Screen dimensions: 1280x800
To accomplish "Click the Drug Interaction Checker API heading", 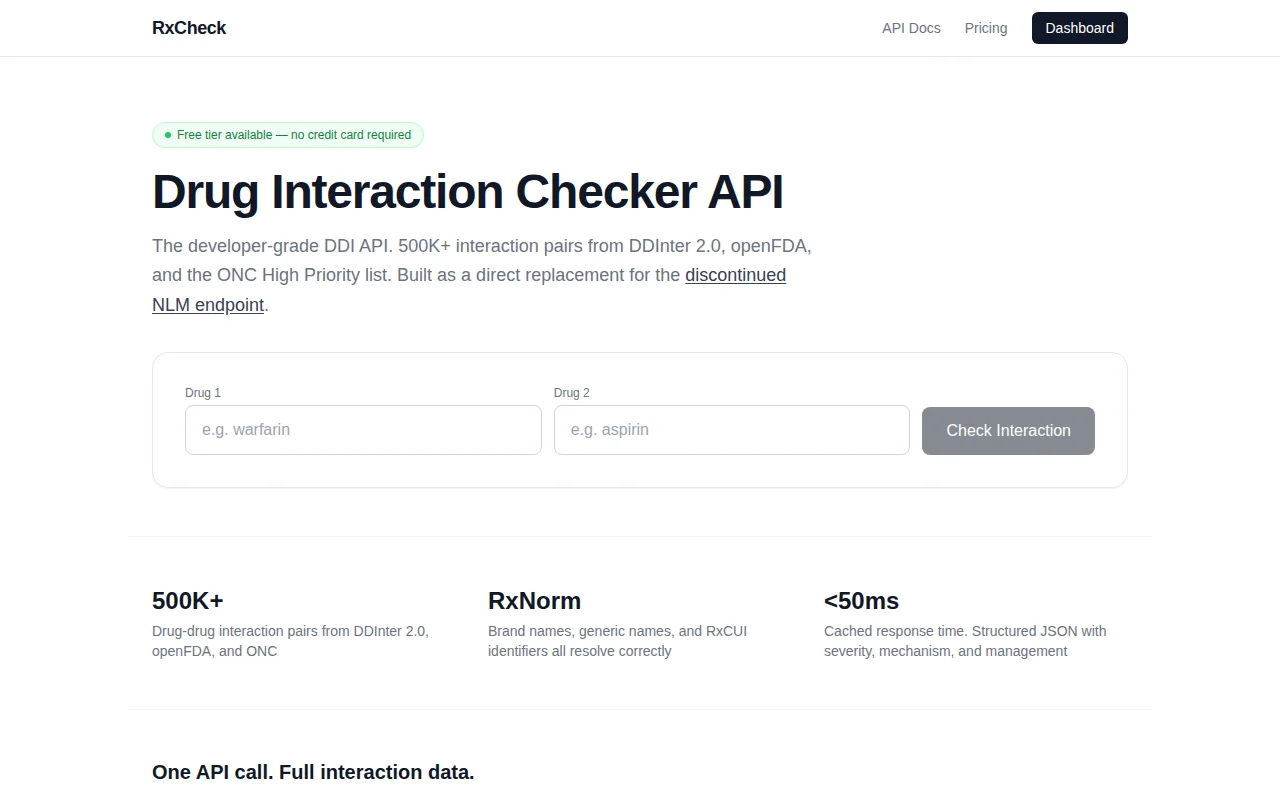I will coord(468,191).
